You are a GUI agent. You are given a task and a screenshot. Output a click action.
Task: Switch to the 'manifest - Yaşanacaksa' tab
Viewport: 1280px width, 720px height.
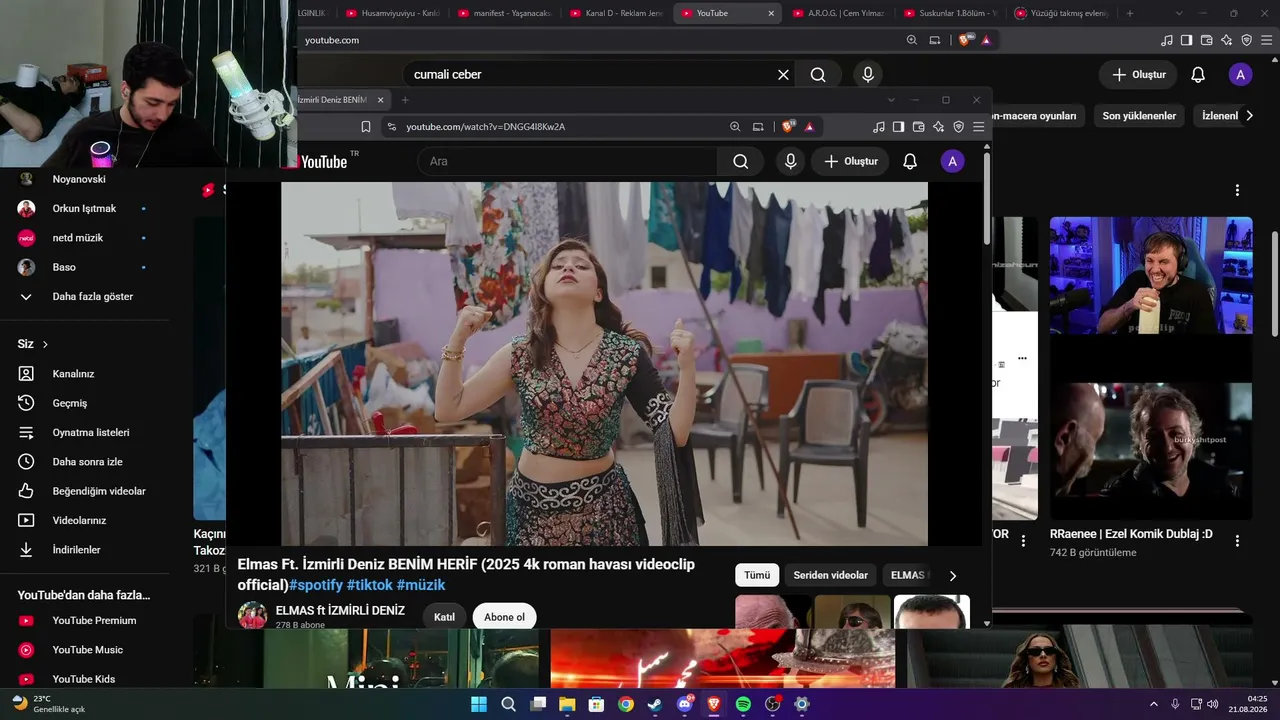coord(504,13)
